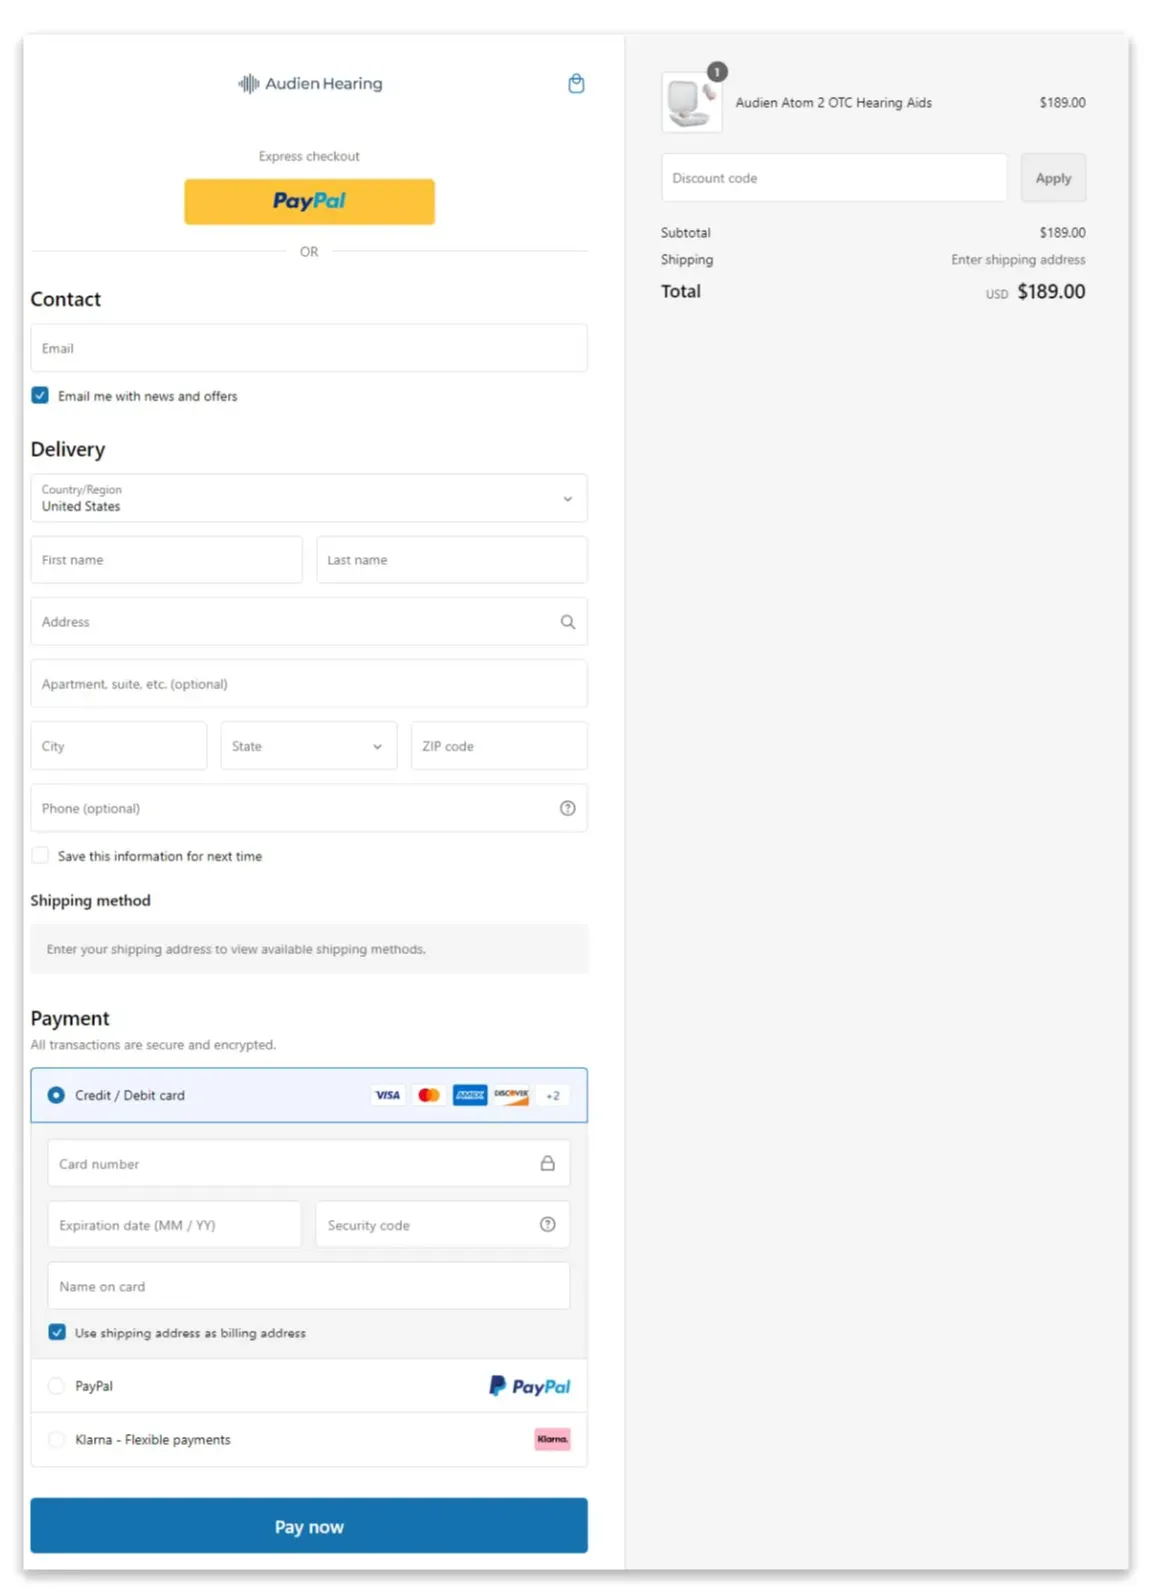The image size is (1154, 1594).
Task: Check Save this information for next time
Action: (x=40, y=855)
